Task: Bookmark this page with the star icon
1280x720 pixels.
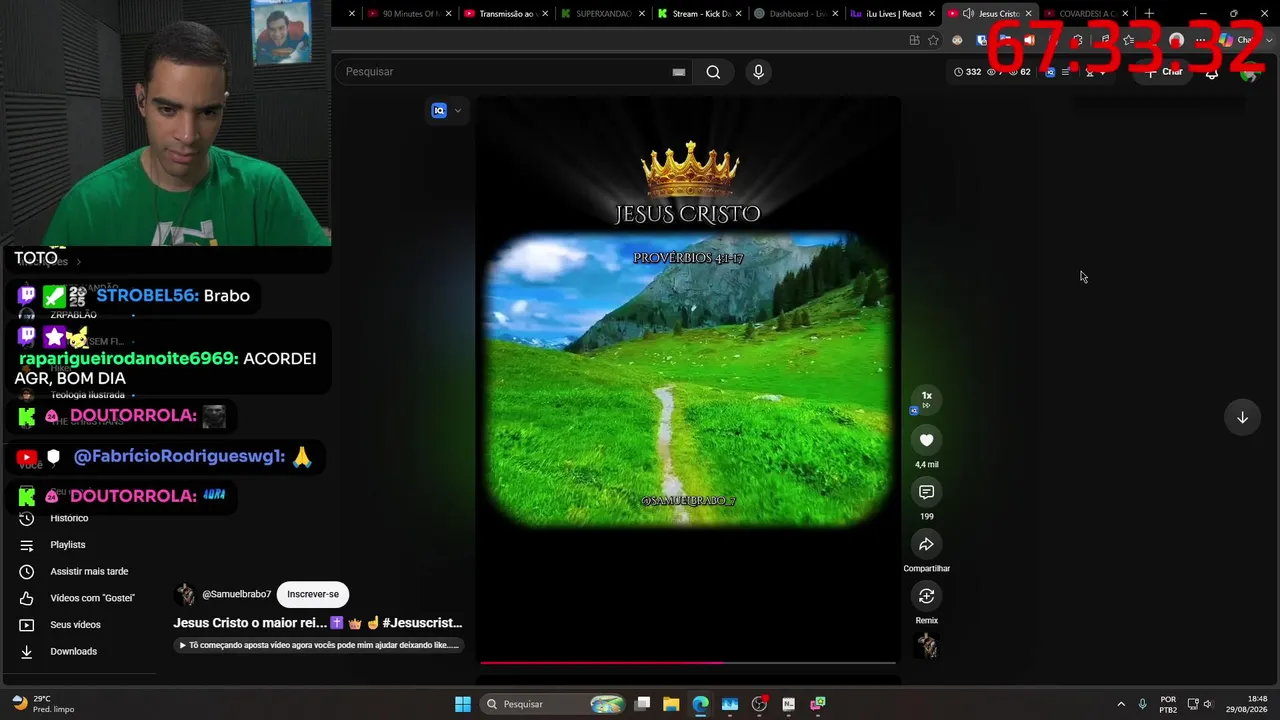Action: click(x=933, y=40)
